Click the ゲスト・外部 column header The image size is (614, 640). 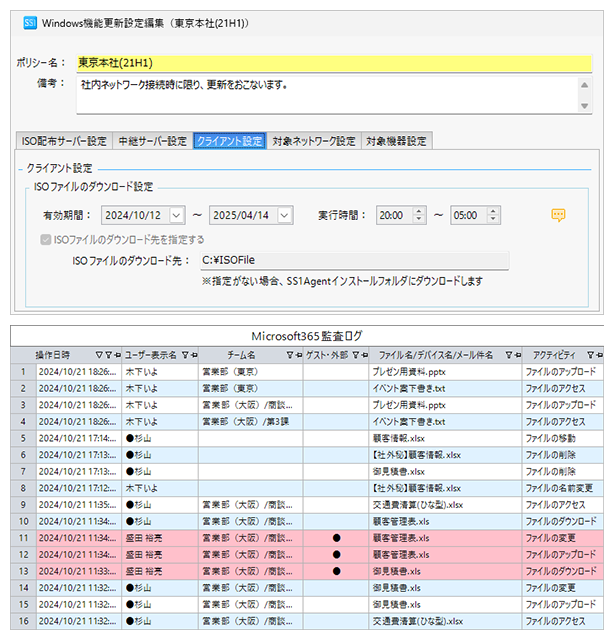click(327, 355)
